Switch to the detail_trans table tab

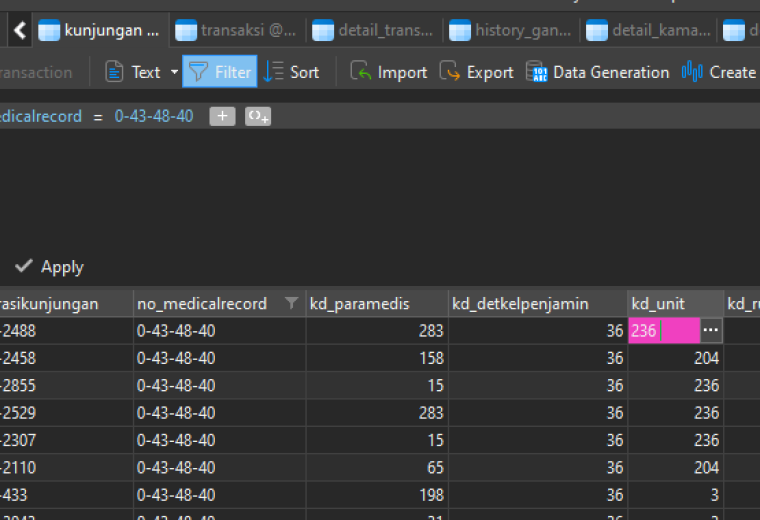pyautogui.click(x=373, y=30)
